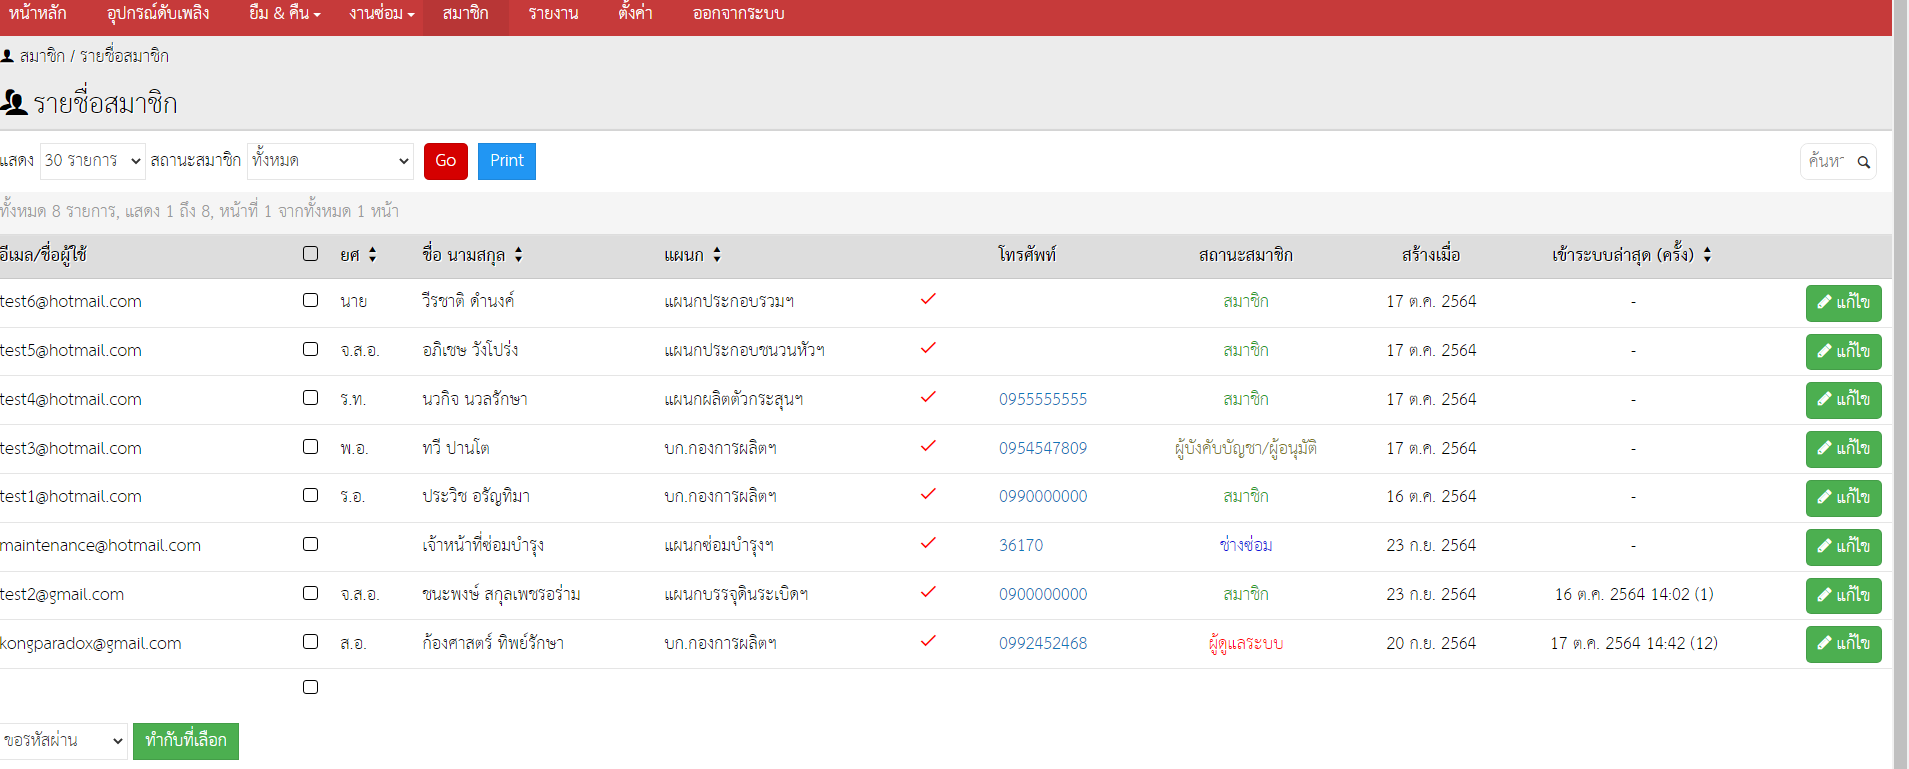Edit test6@hotmail.com with แก้ไข button
This screenshot has width=1909, height=769.
pos(1843,303)
